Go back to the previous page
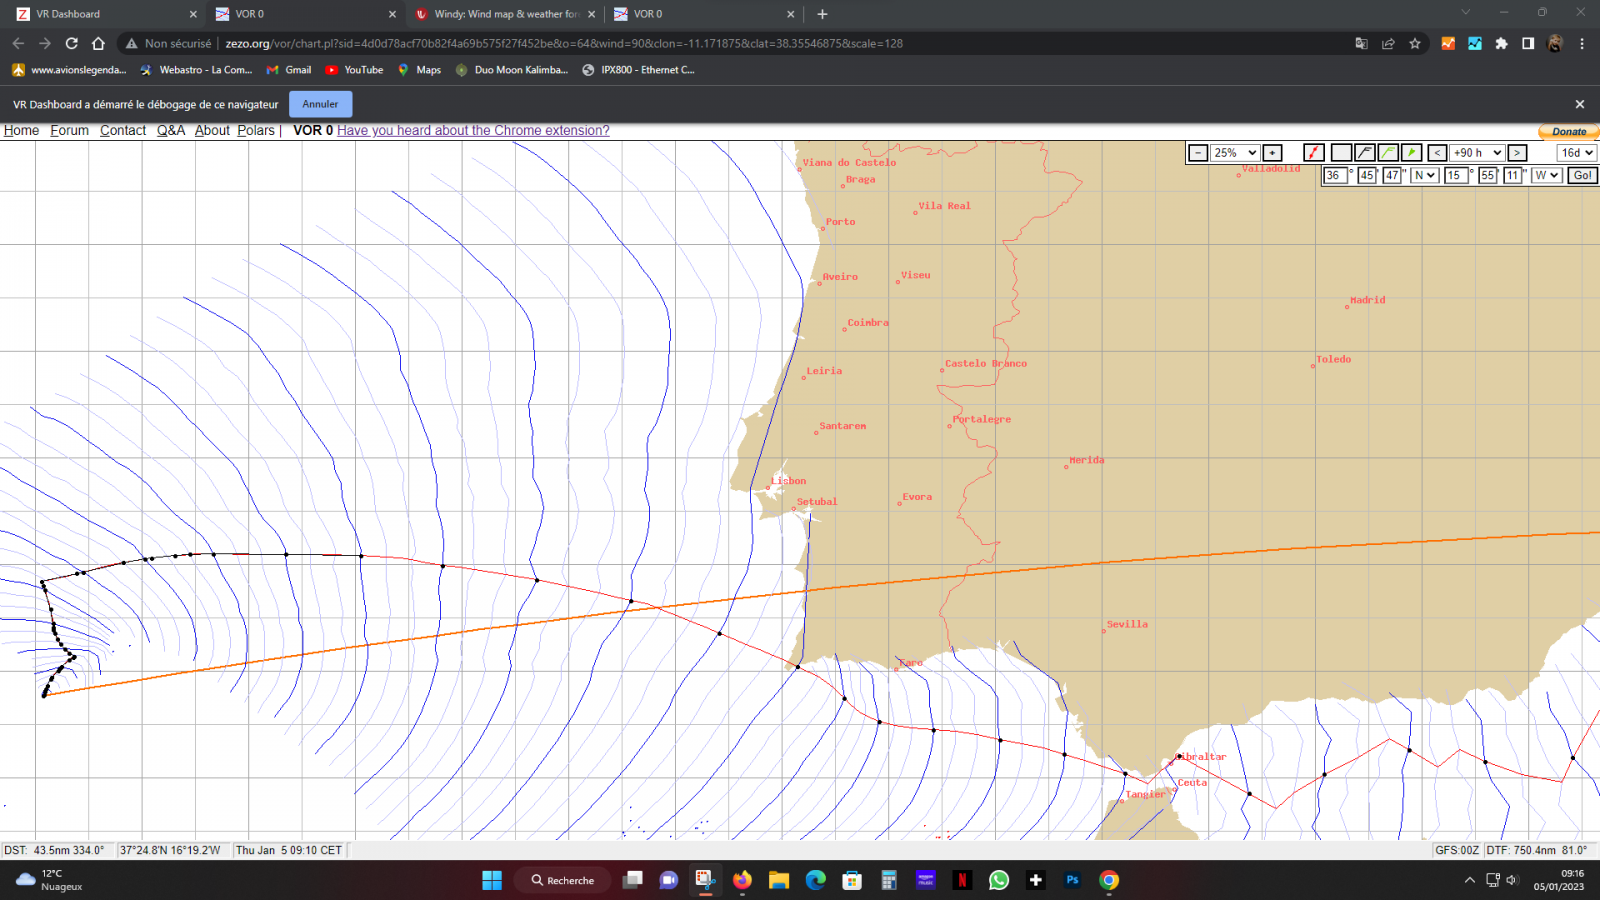The width and height of the screenshot is (1600, 900). (18, 43)
